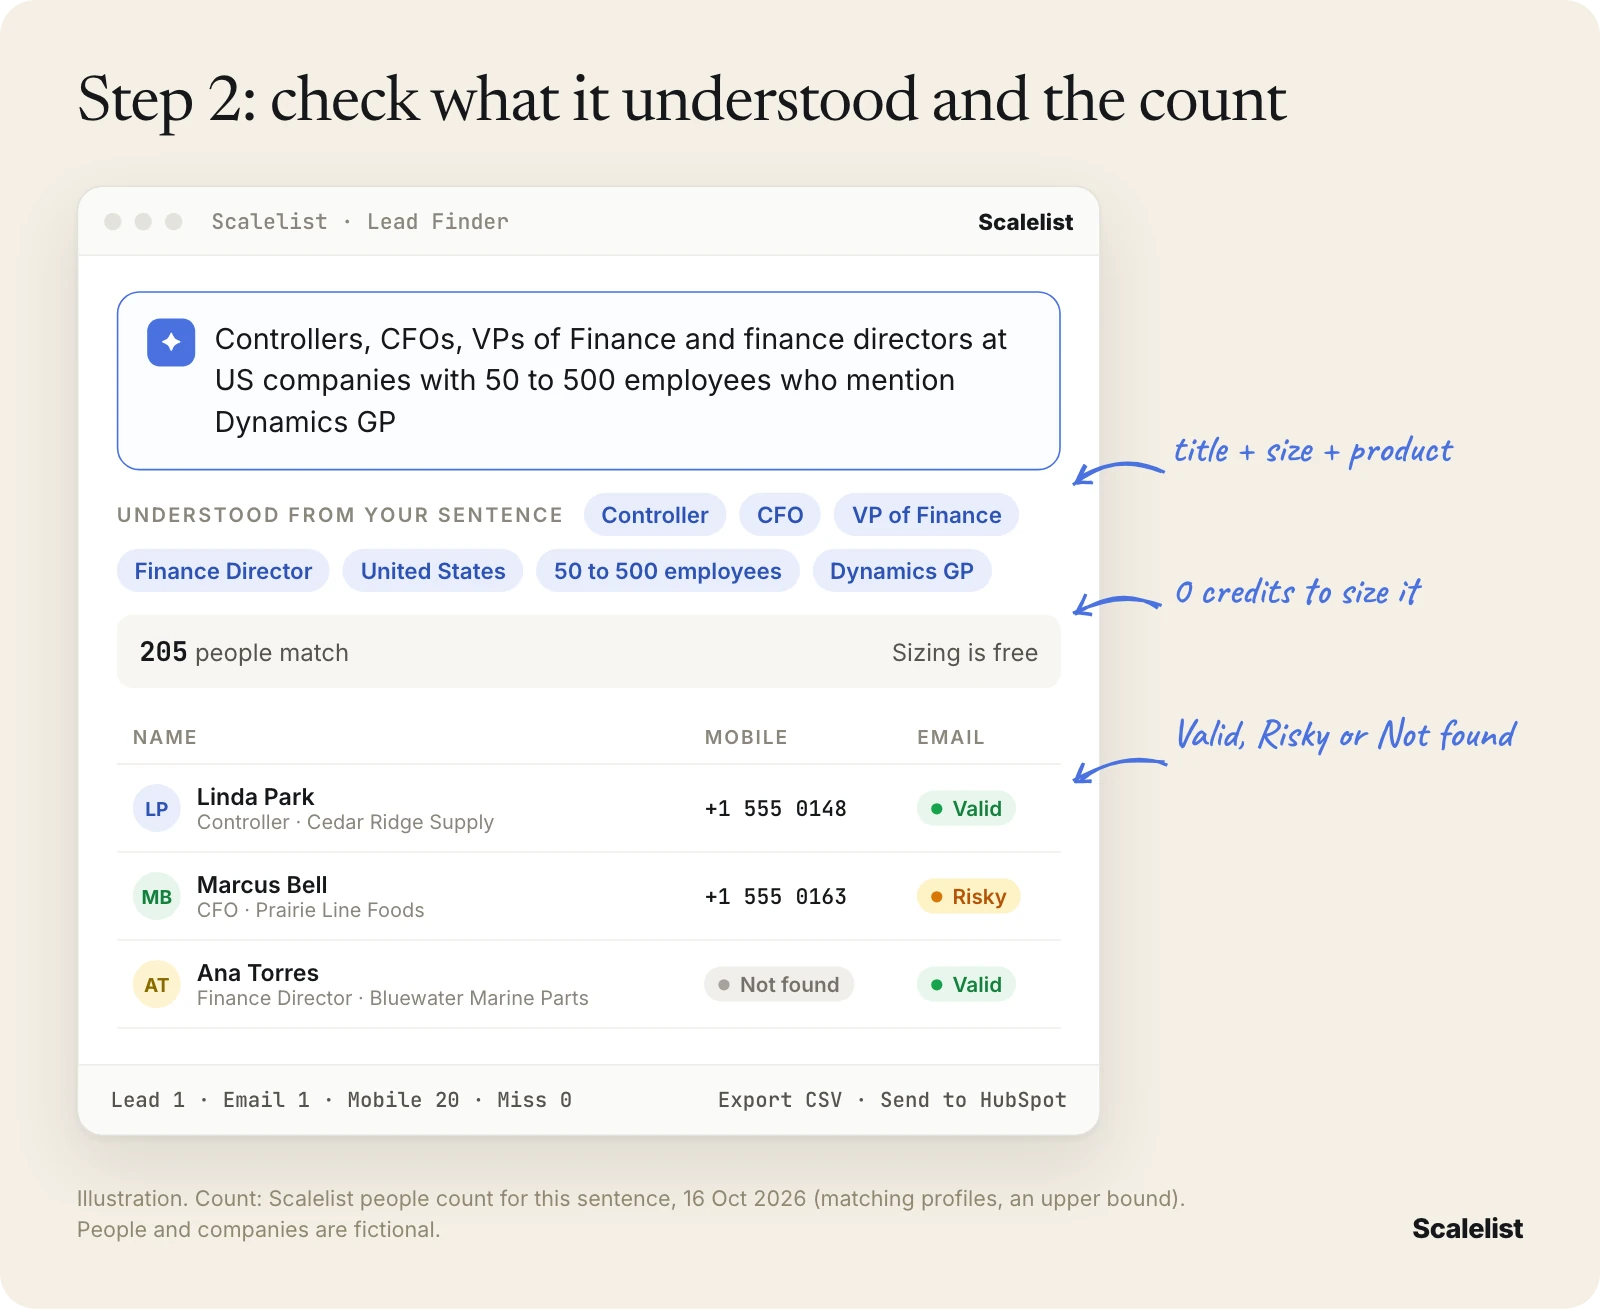The height and width of the screenshot is (1310, 1600).
Task: Click the LP avatar for Linda Park
Action: [157, 808]
